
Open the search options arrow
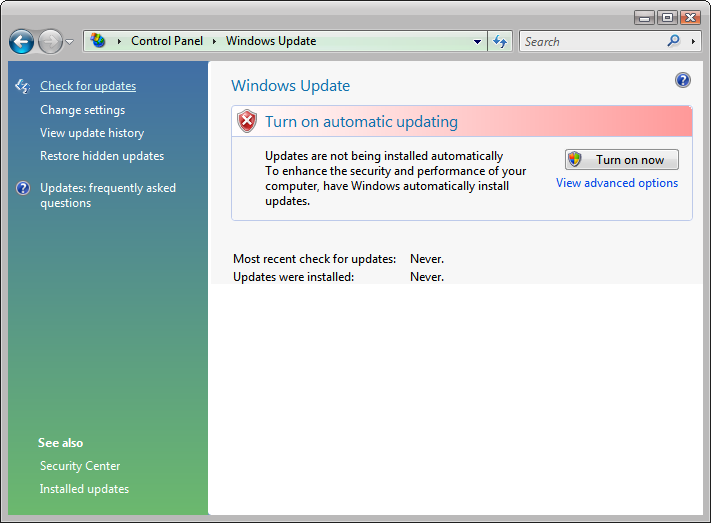693,42
